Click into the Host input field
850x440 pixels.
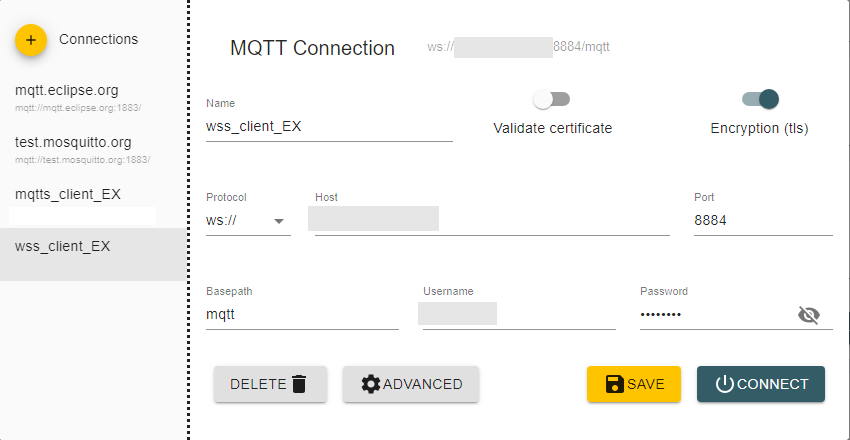point(492,220)
